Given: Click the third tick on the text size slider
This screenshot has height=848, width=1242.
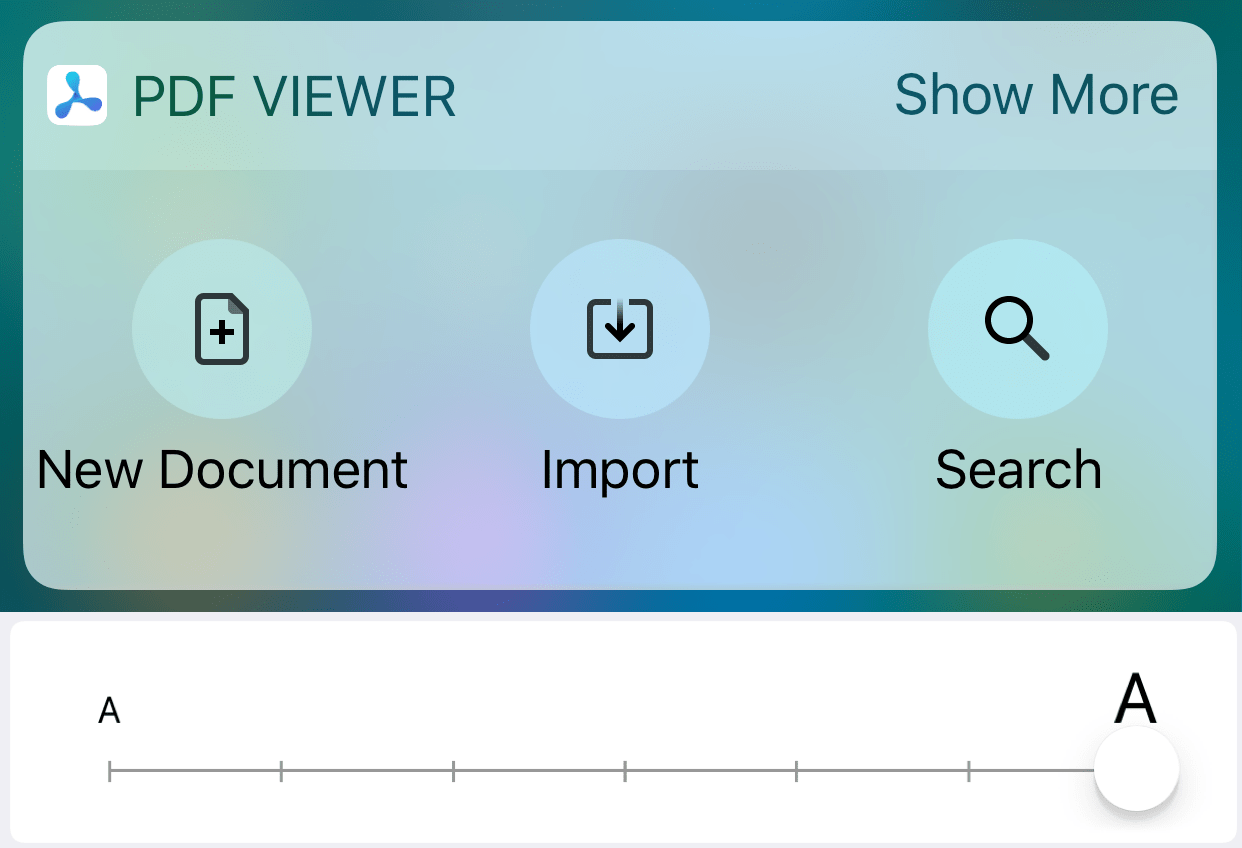Looking at the screenshot, I should point(453,770).
